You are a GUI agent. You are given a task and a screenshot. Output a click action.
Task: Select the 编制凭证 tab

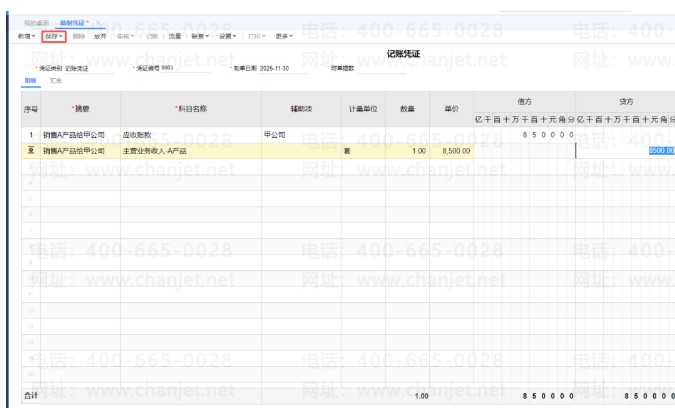tap(72, 23)
